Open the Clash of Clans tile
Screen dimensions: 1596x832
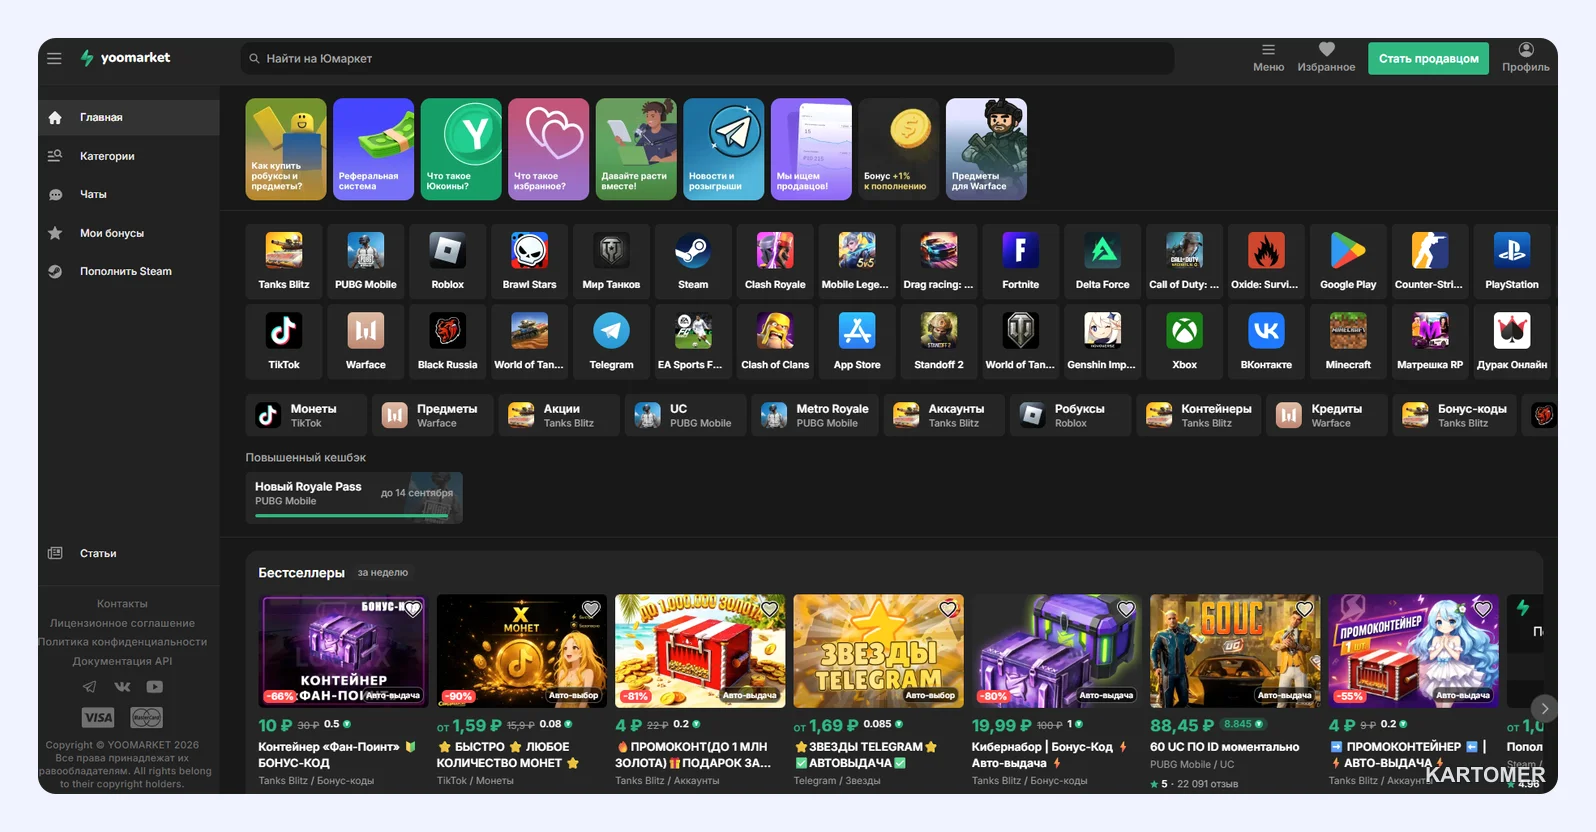775,341
